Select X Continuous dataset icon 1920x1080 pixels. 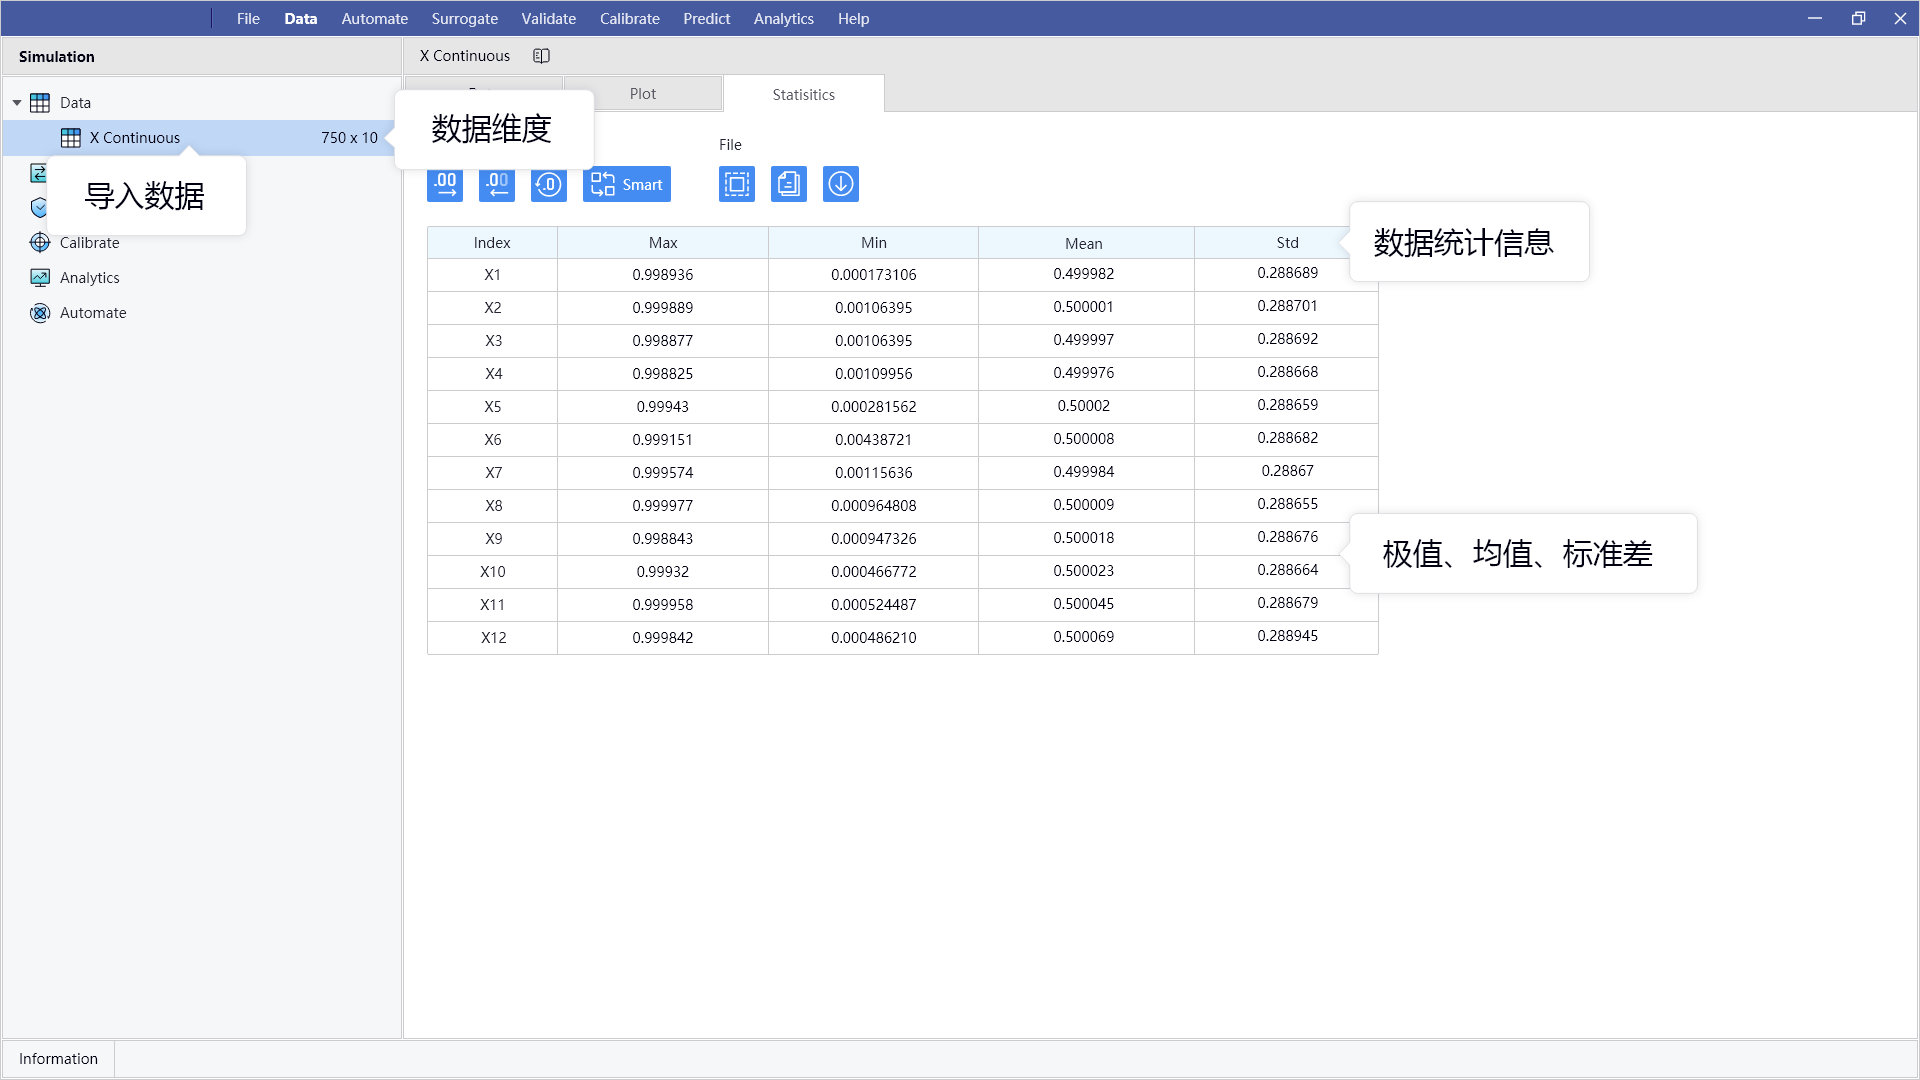71,138
